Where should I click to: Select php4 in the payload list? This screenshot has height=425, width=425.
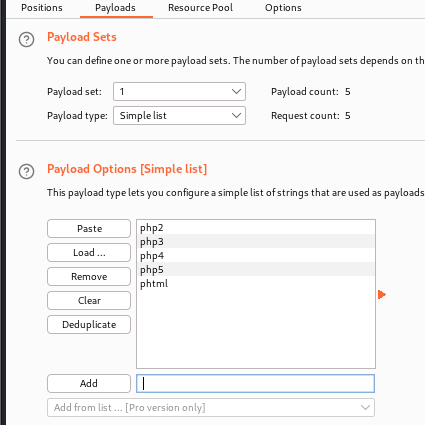256,256
